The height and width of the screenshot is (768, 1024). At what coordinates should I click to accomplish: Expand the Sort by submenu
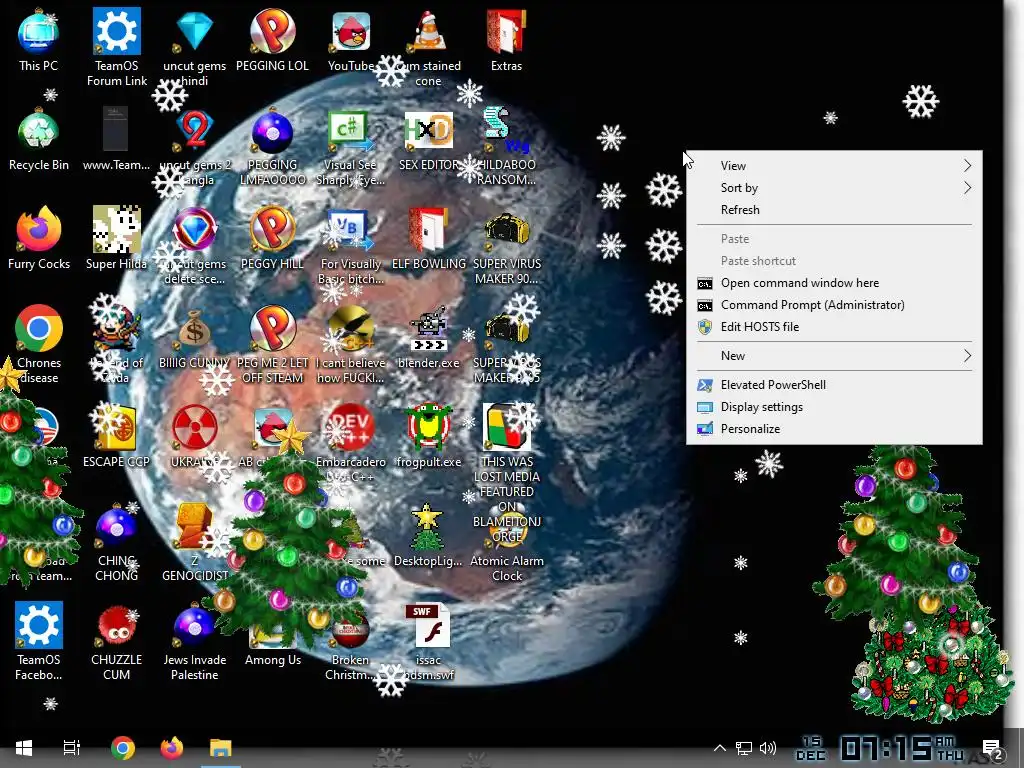[834, 188]
